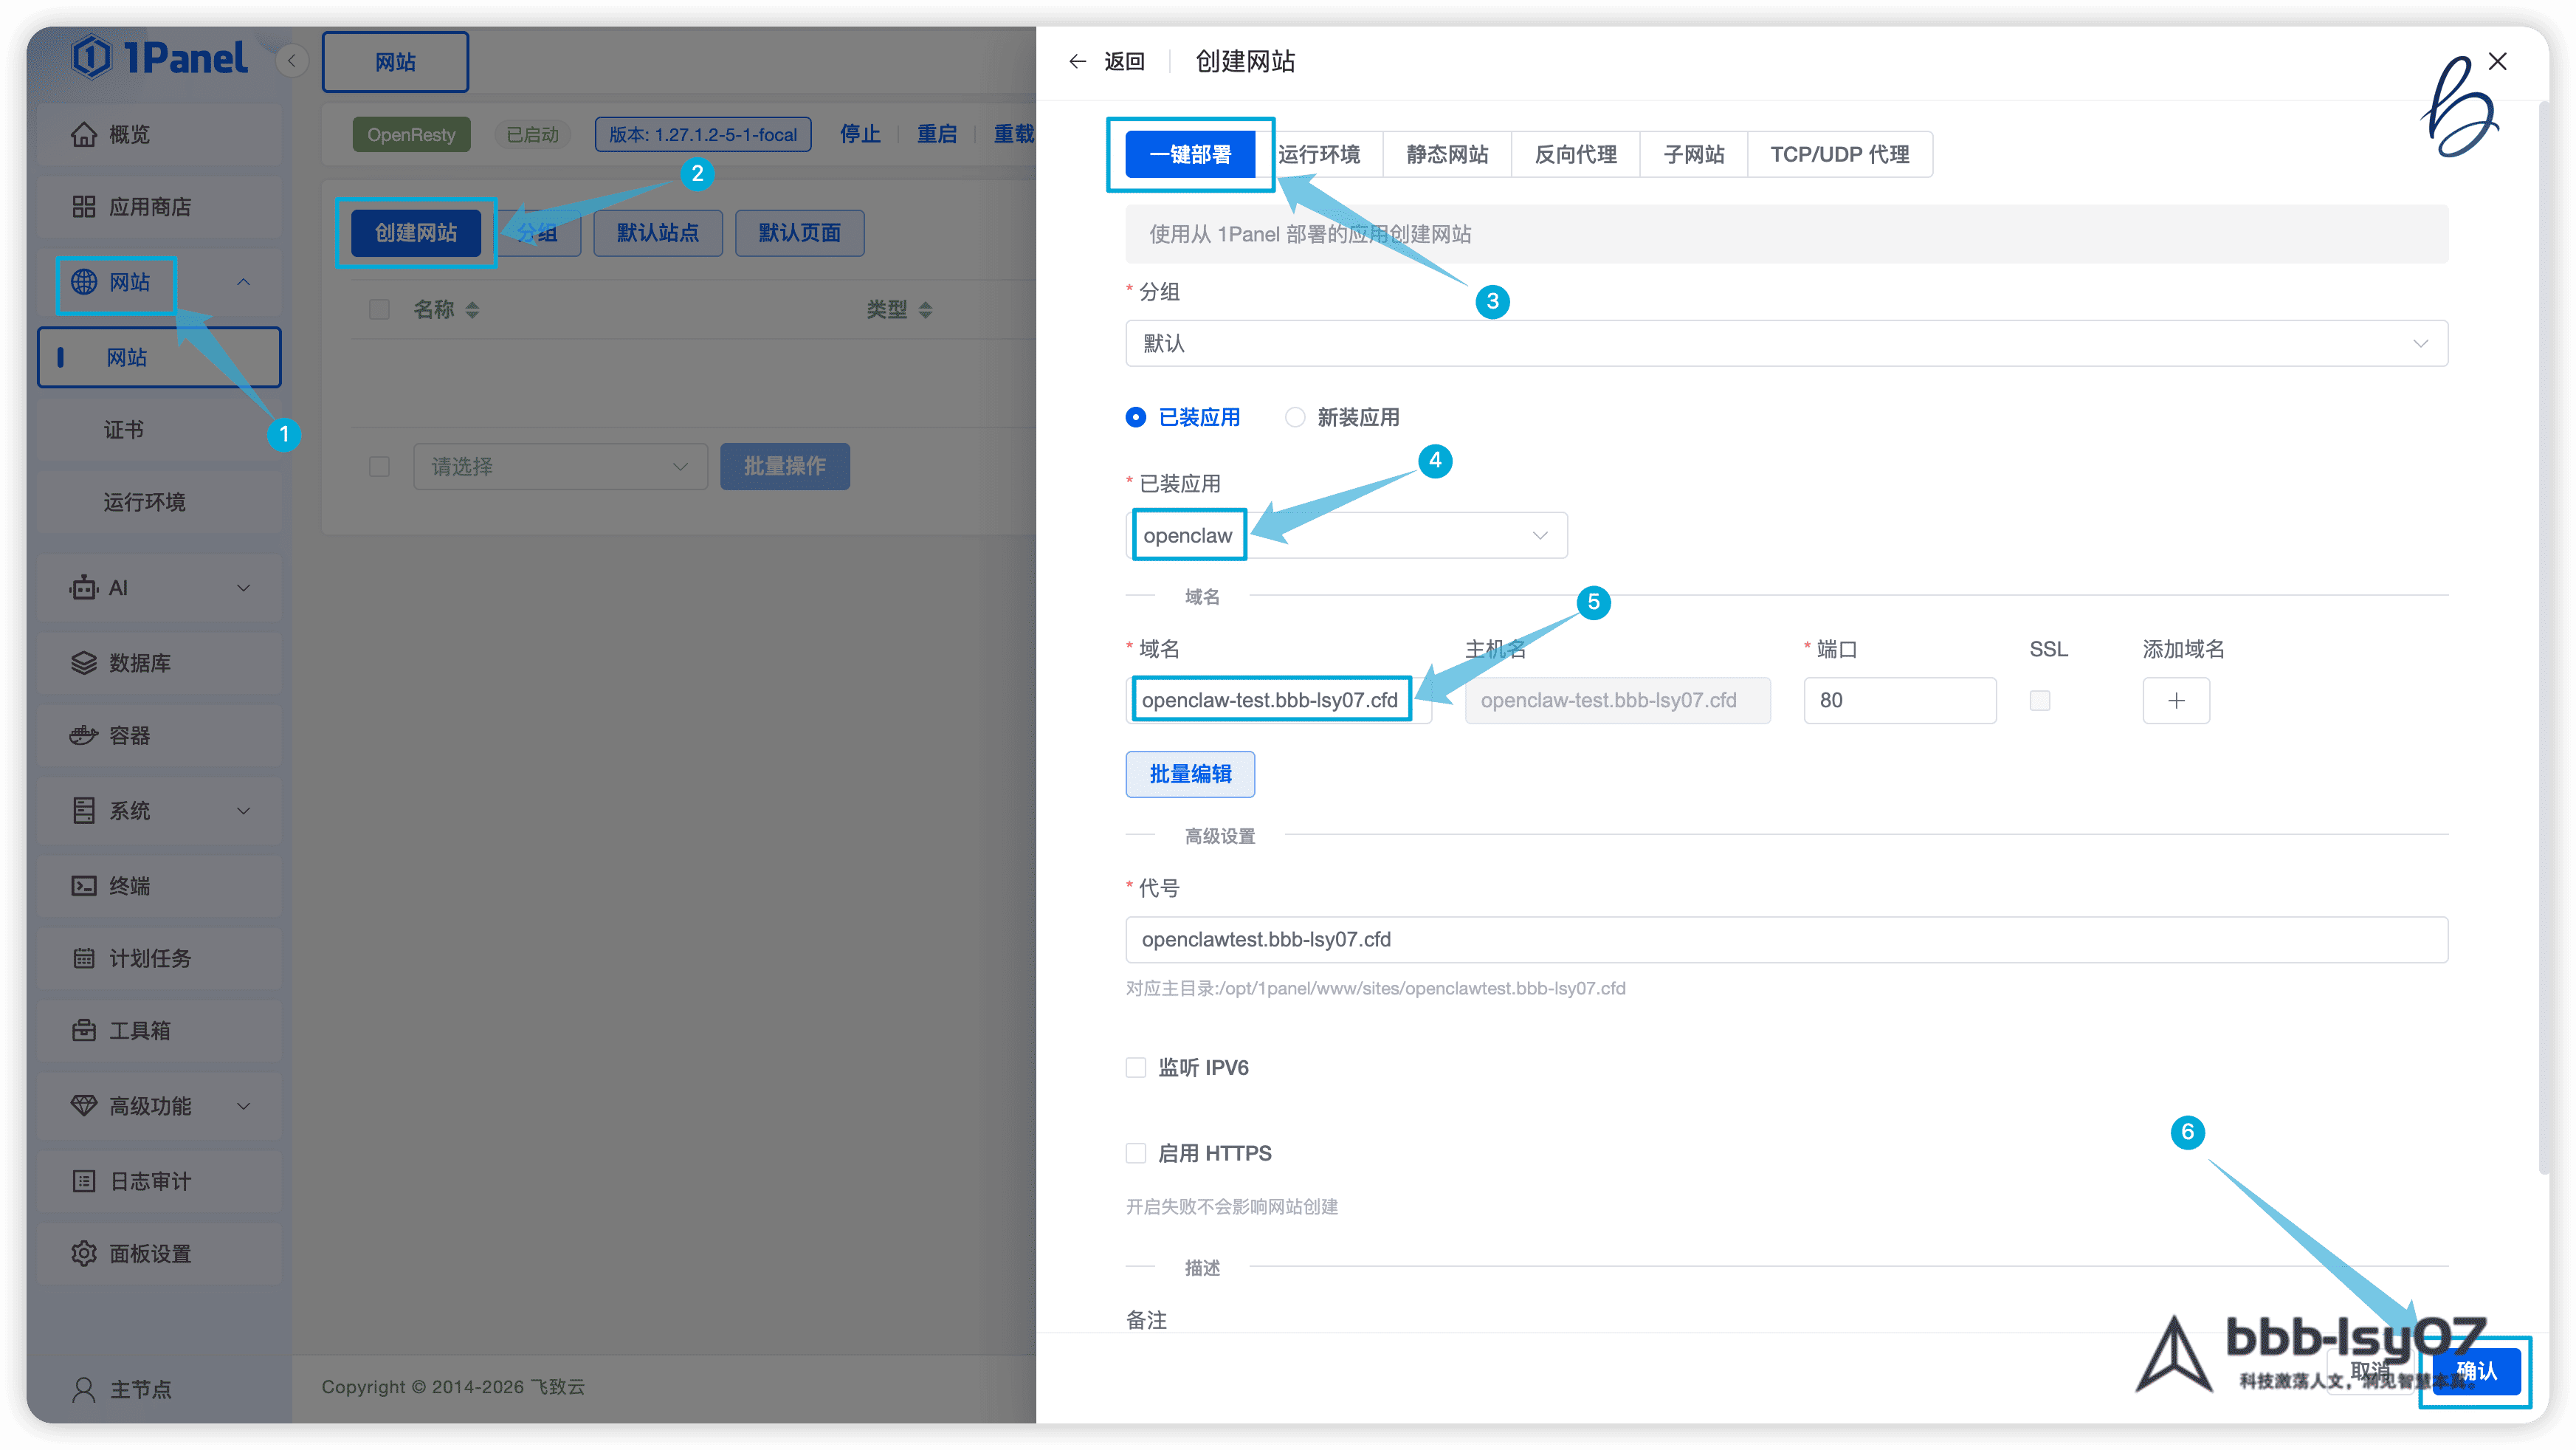Click the panel settings gear icon
This screenshot has width=2576, height=1450.
pyautogui.click(x=84, y=1254)
